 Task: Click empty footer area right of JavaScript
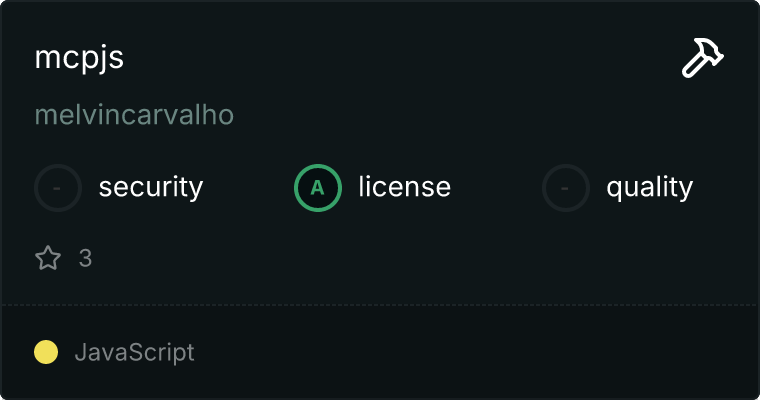[x=480, y=352]
